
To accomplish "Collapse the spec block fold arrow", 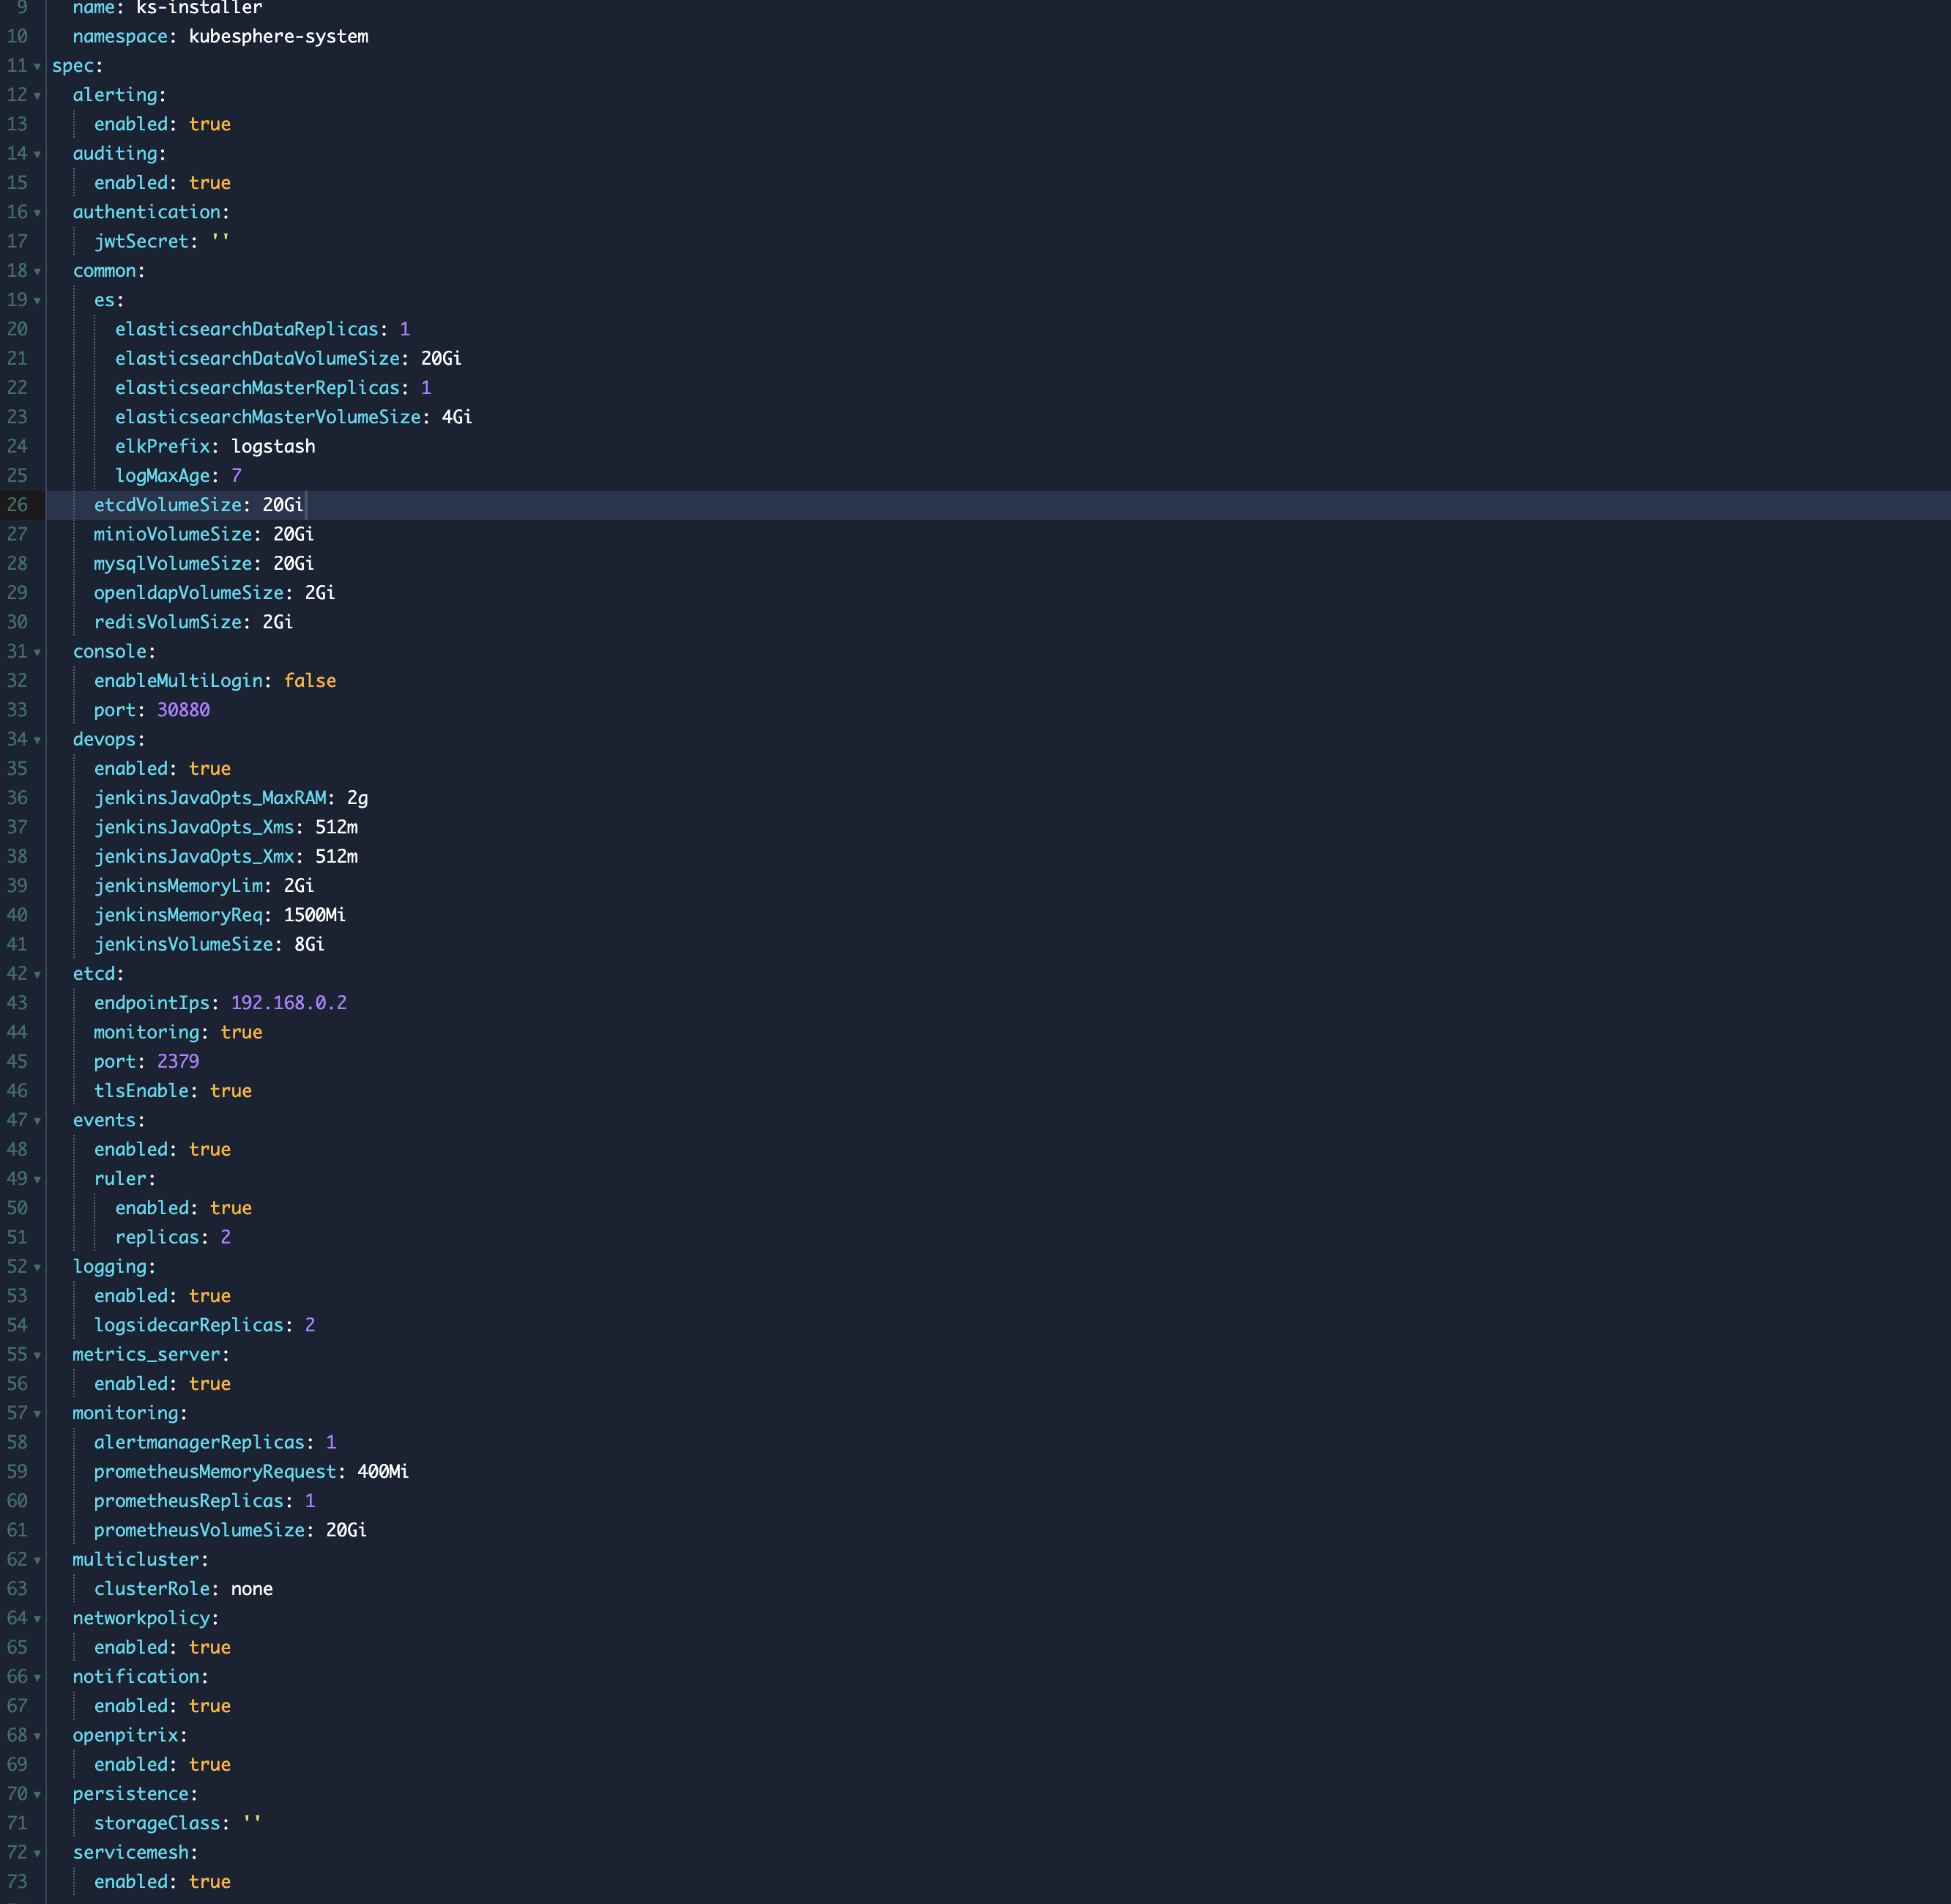I will click(37, 67).
